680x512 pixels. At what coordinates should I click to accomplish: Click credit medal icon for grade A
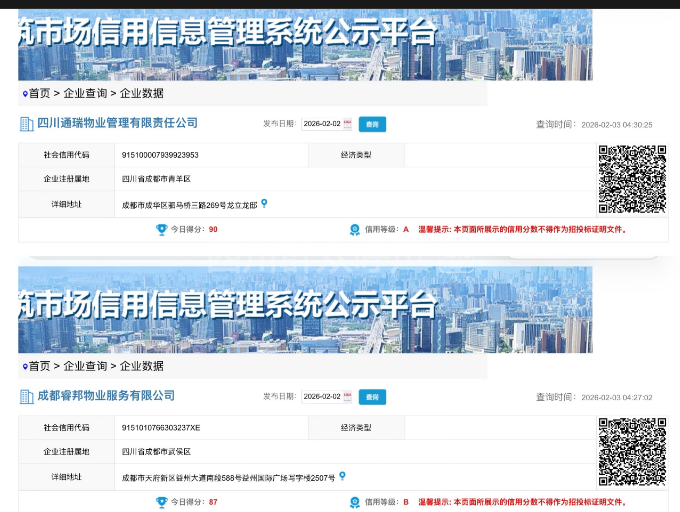click(354, 230)
